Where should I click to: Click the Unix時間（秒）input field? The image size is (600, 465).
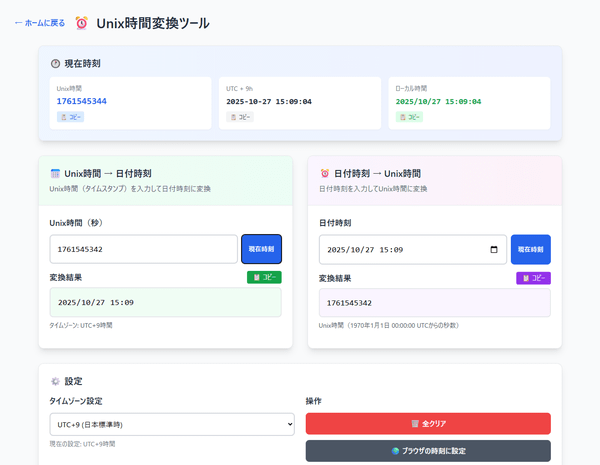[143, 249]
